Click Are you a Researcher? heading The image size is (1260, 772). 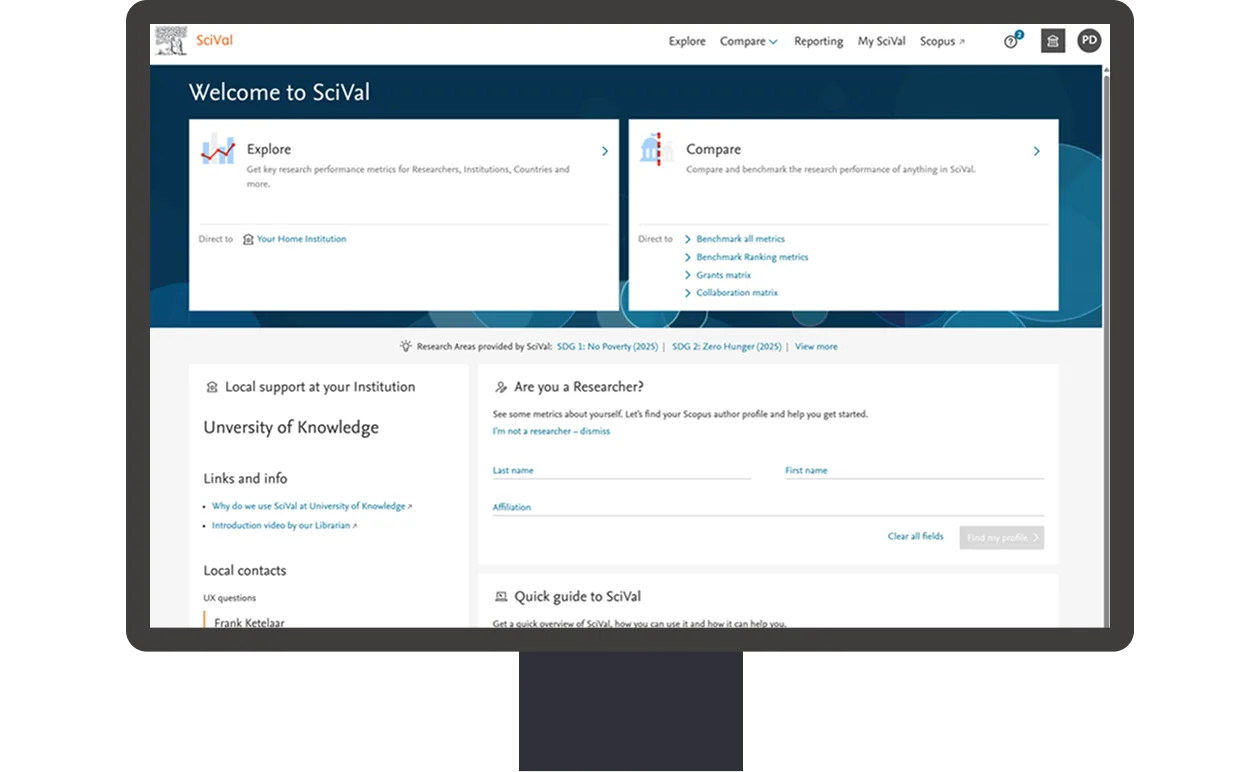pos(579,387)
